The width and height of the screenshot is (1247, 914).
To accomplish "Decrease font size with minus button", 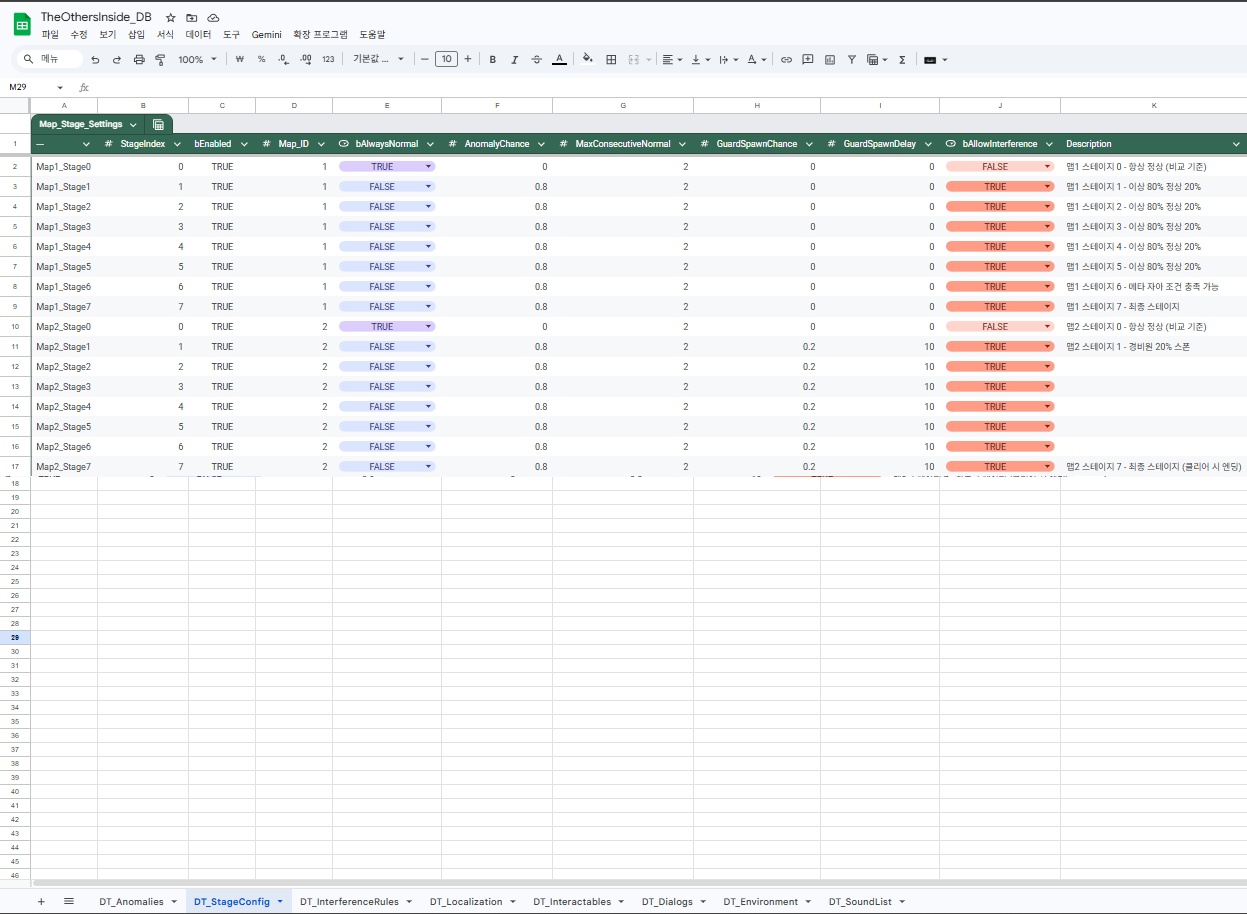I will tap(425, 60).
